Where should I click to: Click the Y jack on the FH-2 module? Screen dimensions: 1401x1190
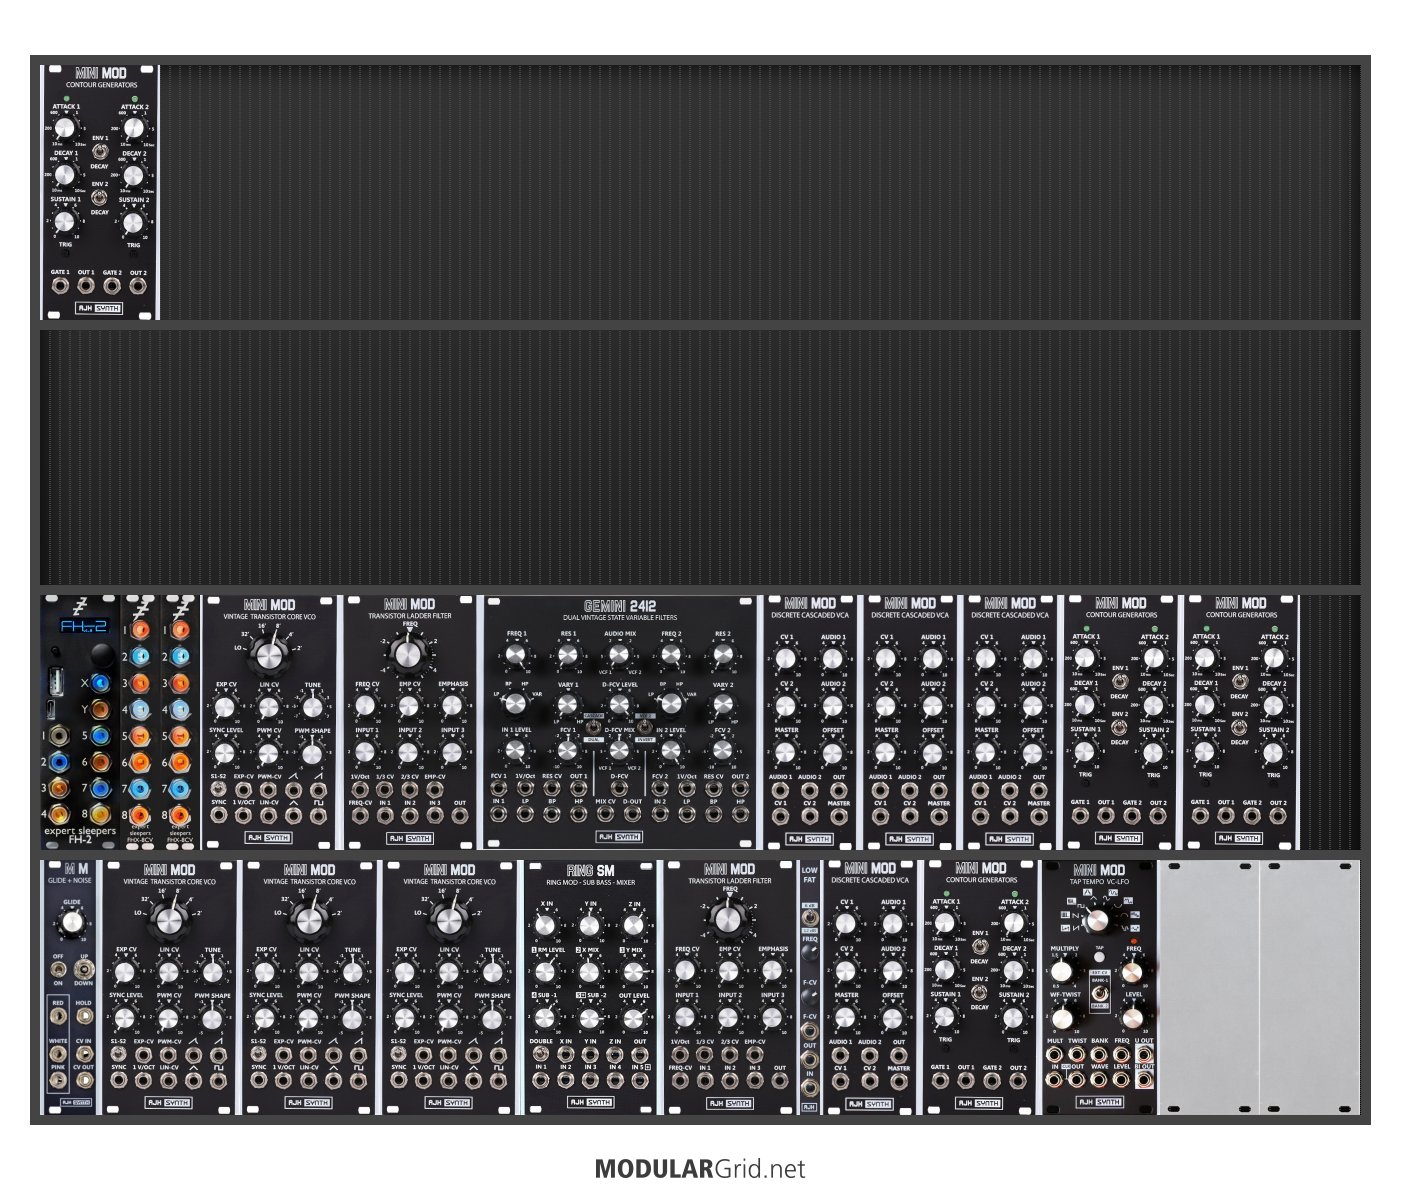click(100, 709)
